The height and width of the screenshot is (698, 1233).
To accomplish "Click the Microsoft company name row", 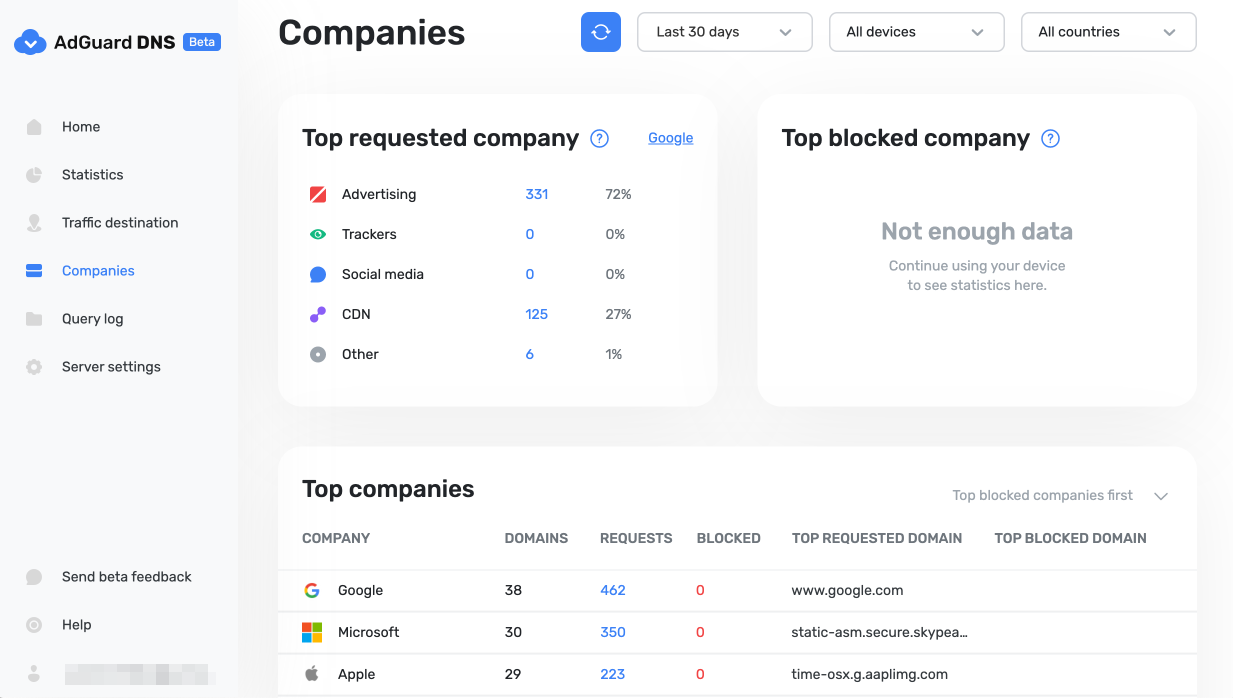I will [x=368, y=633].
